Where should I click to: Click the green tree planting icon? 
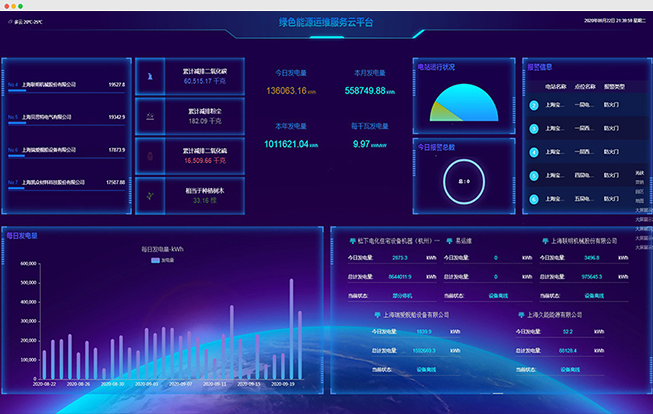pos(149,194)
